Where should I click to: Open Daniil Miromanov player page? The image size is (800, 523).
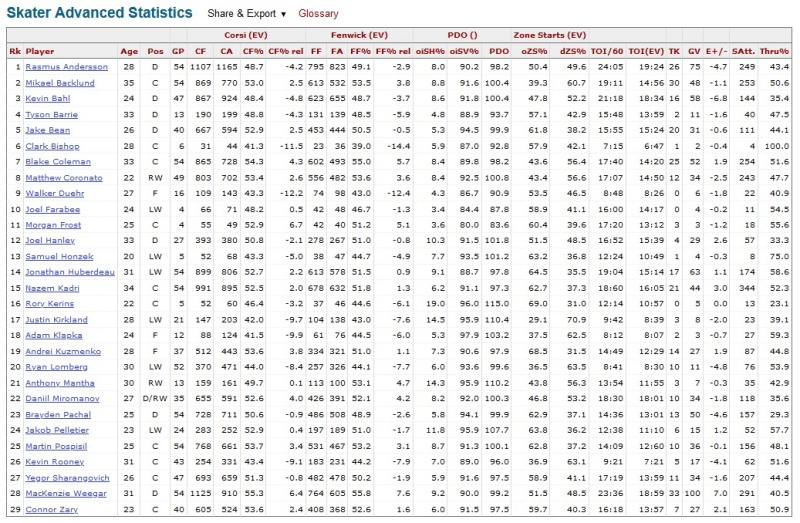click(x=62, y=399)
